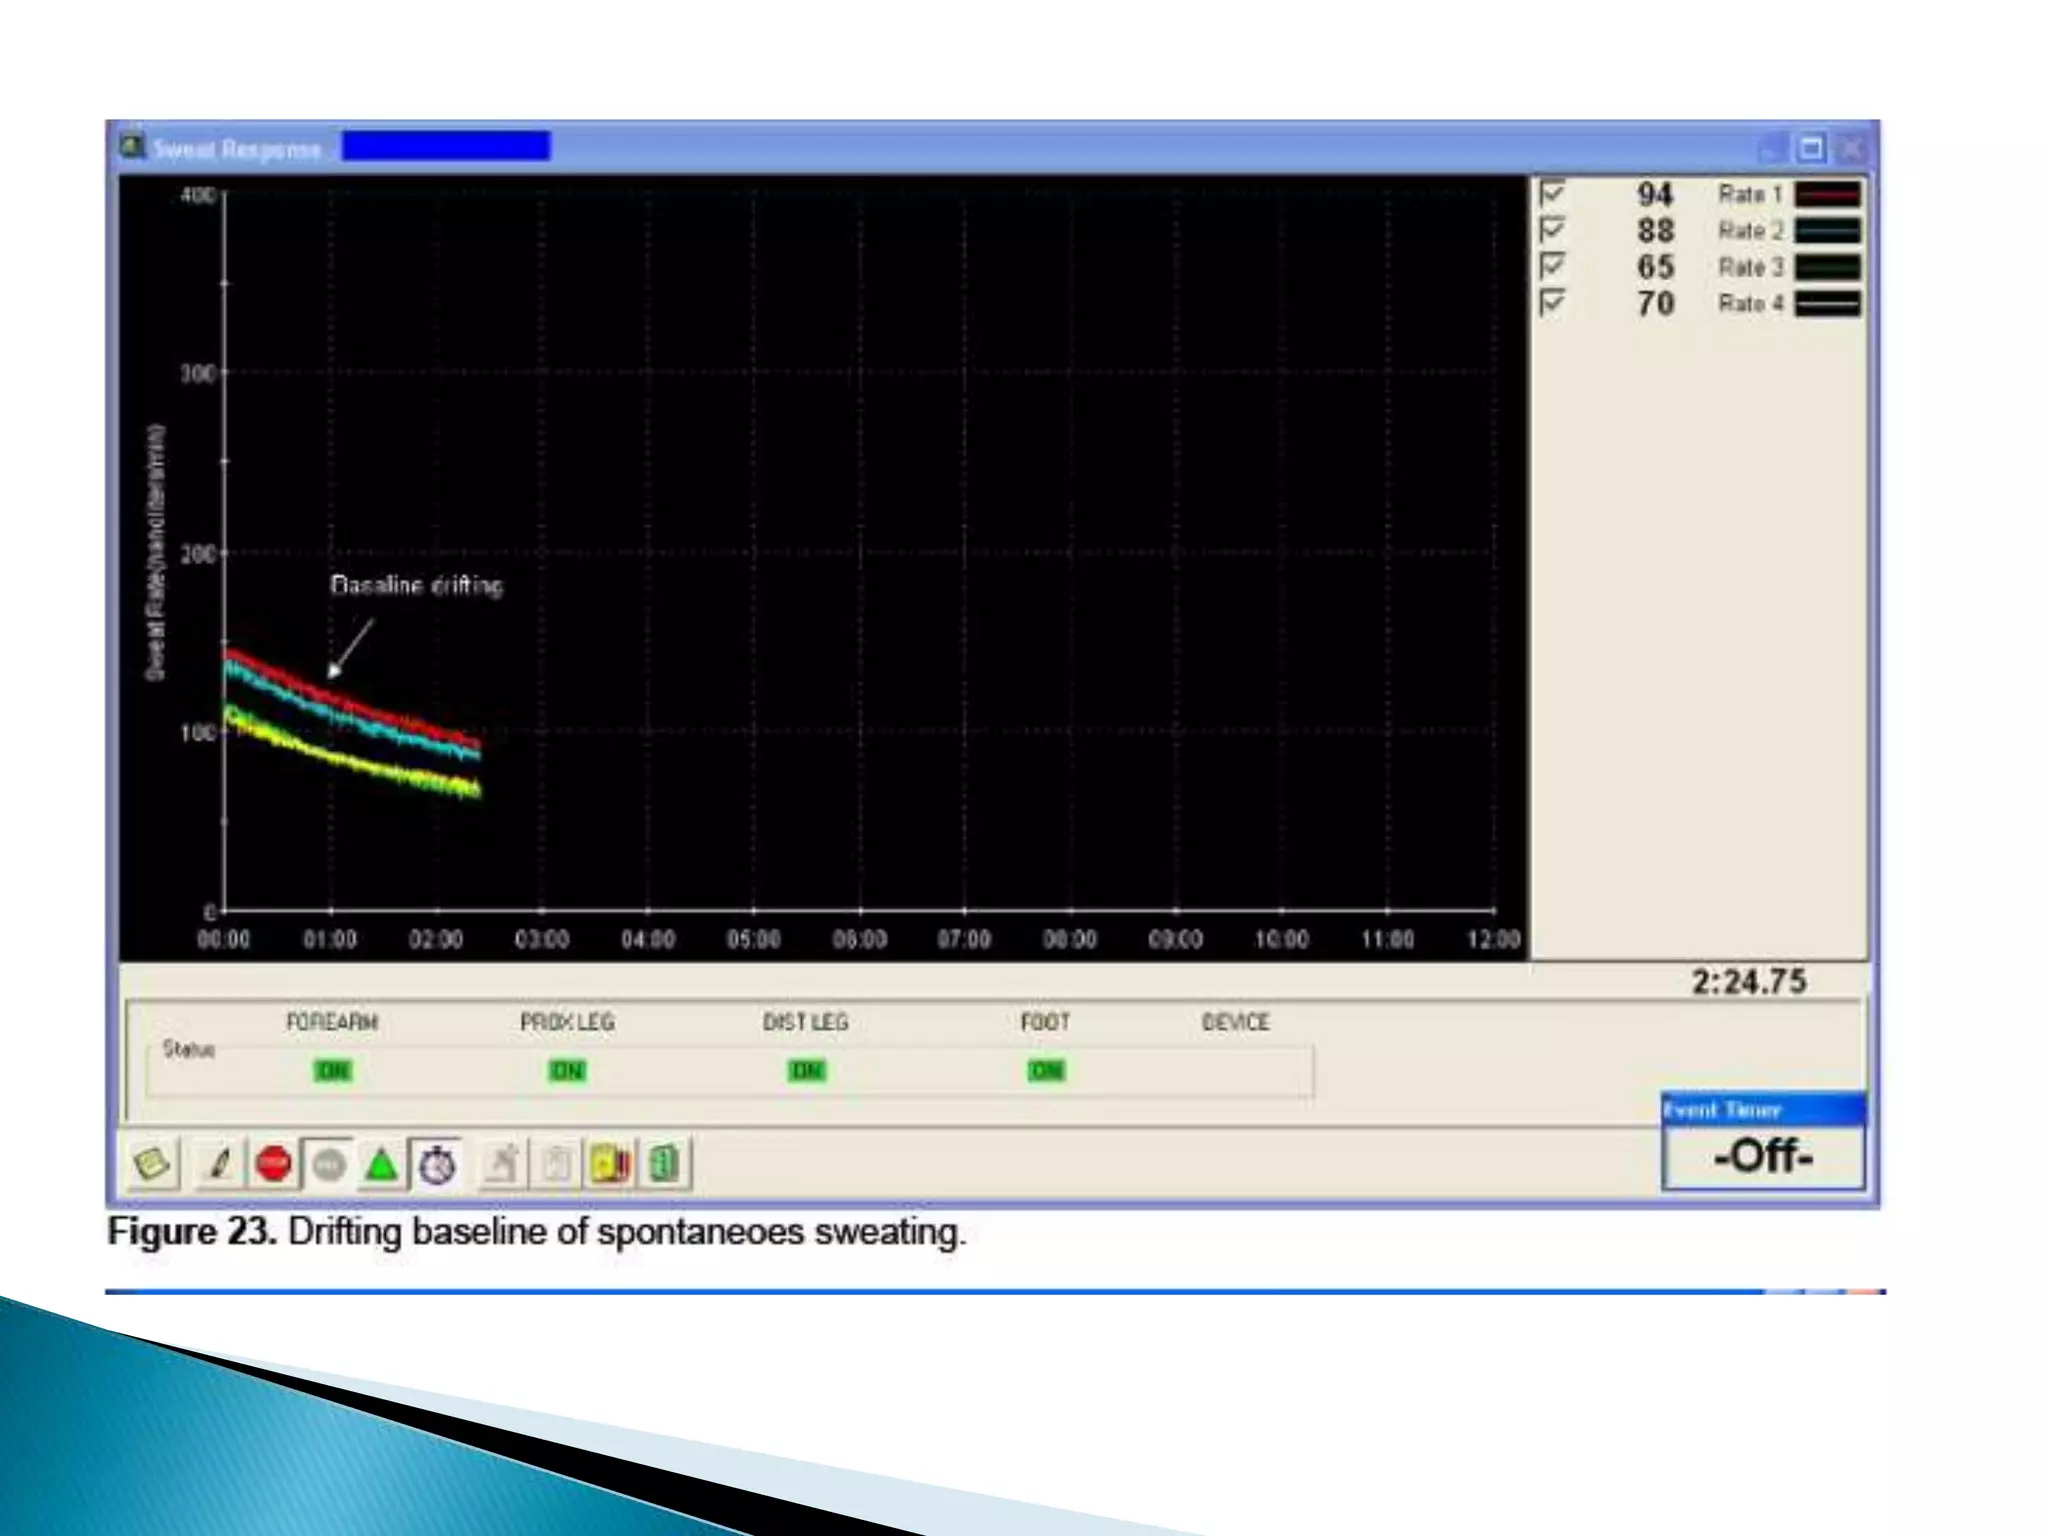Click the grayed clipboard toolbar icon
Image resolution: width=2048 pixels, height=1536 pixels.
click(x=556, y=1164)
